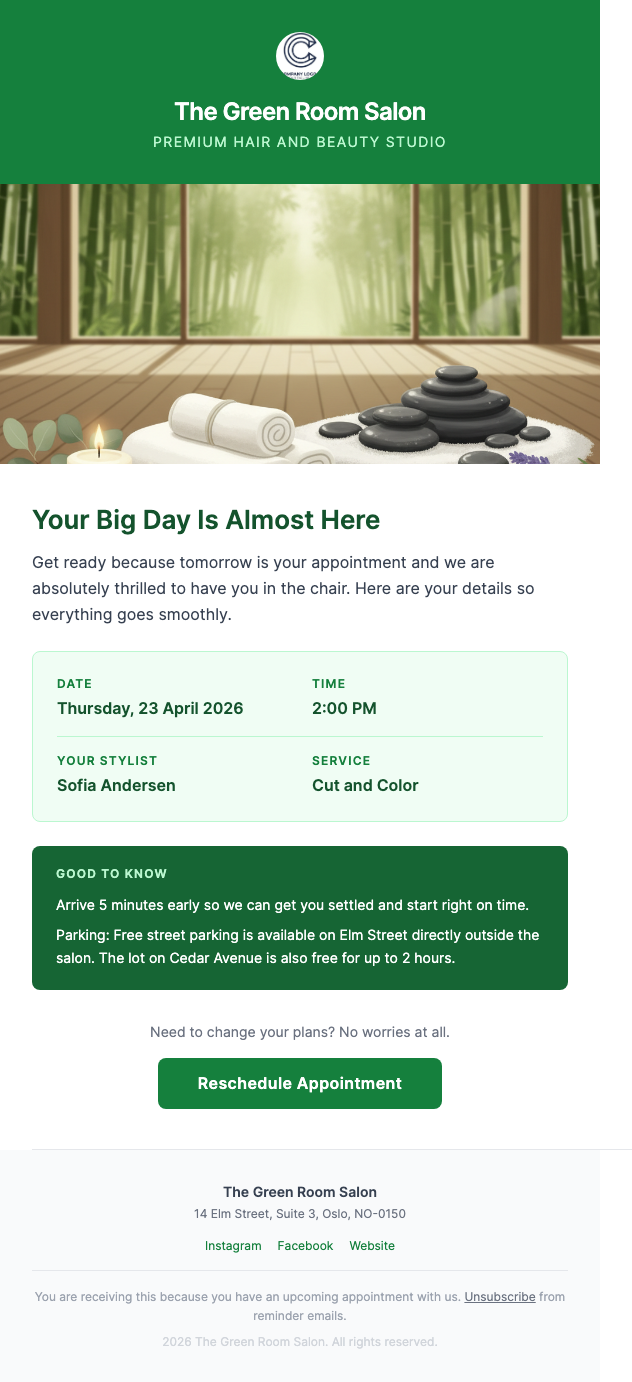
Task: Click the circular company logo icon
Action: pos(299,57)
